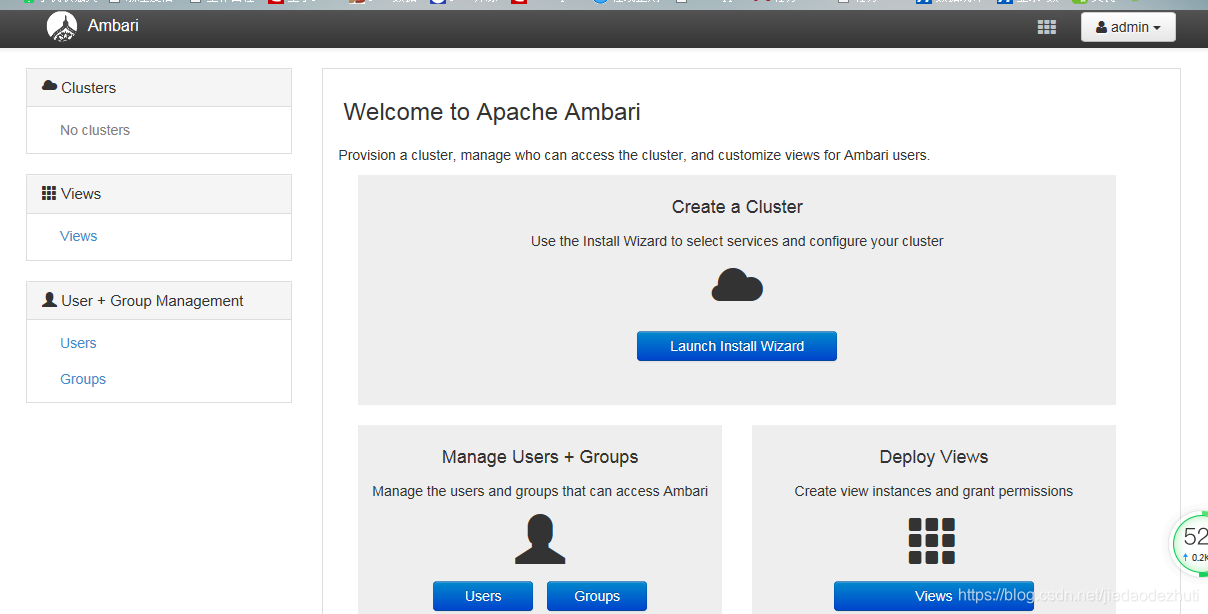Click the Views grid icon in sidebar
Viewport: 1208px width, 614px height.
[49, 193]
